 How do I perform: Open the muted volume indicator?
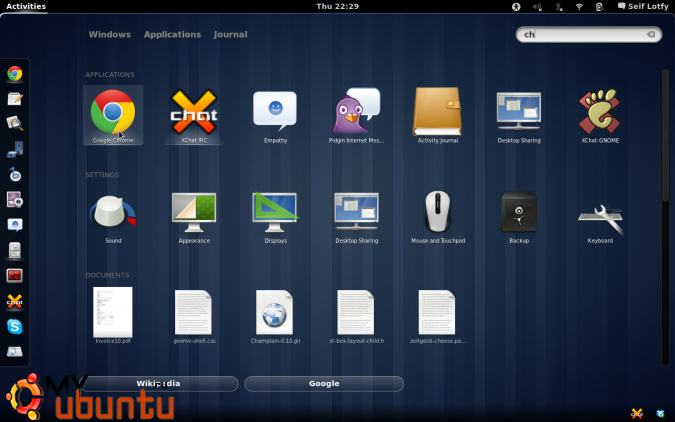537,6
